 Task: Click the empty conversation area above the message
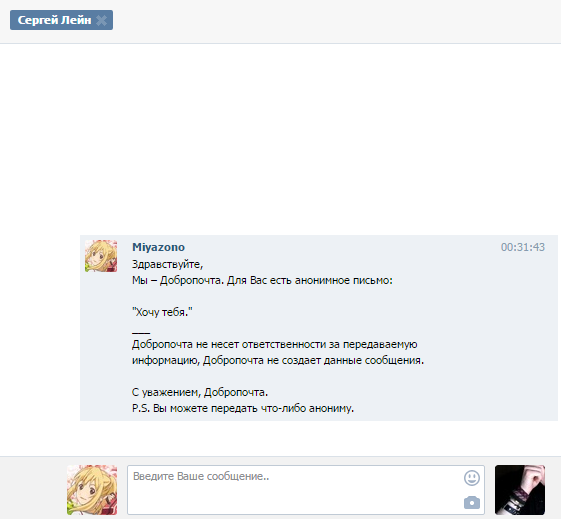280,139
